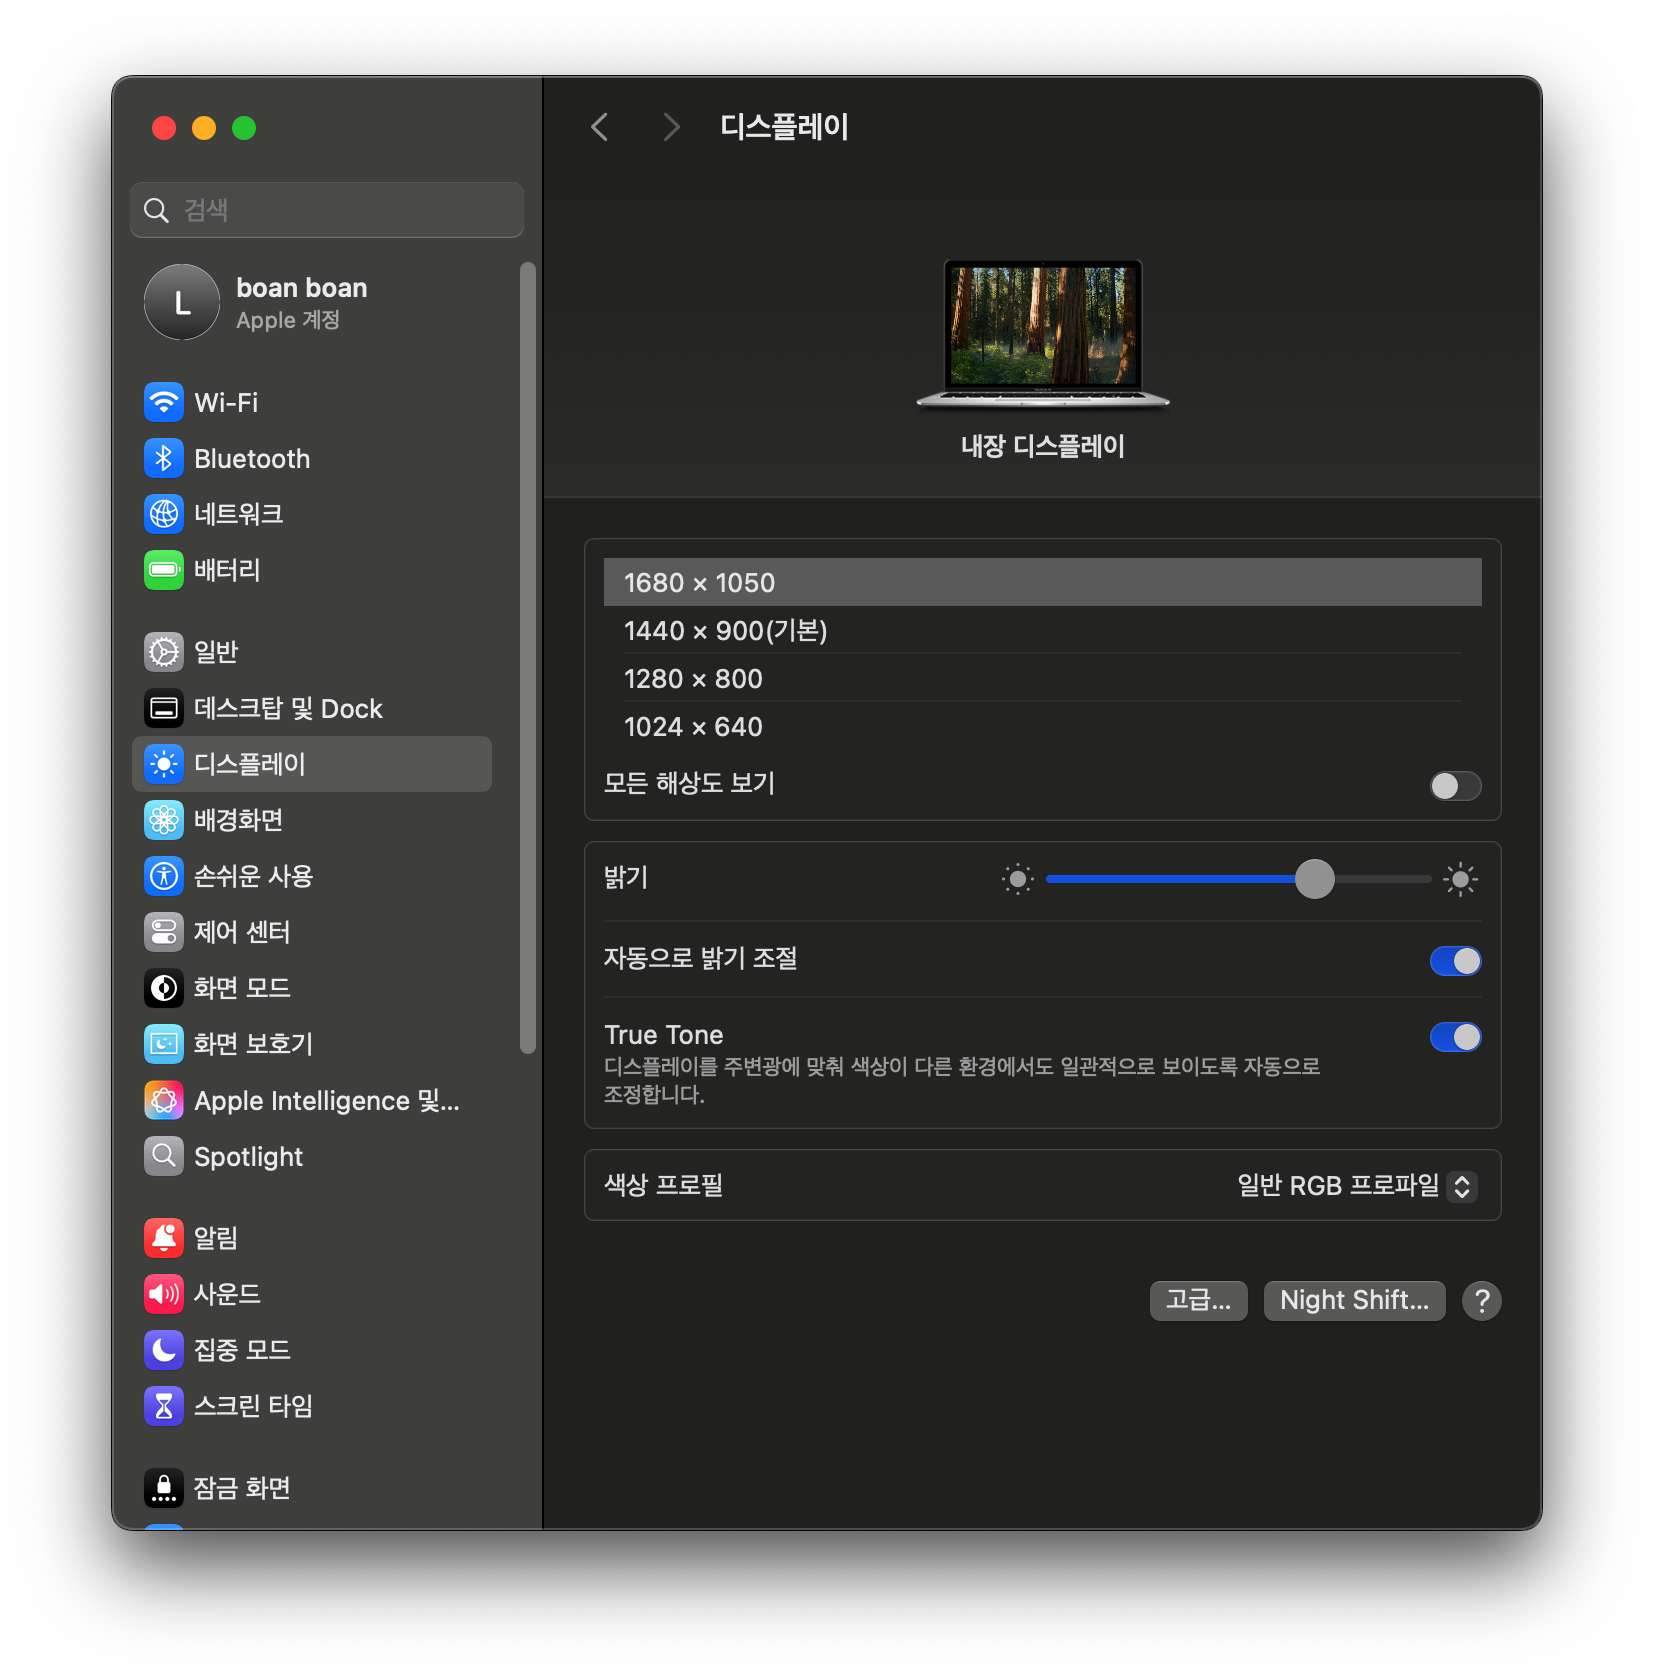
Task: Turn off the True Tone switch
Action: click(1455, 1037)
